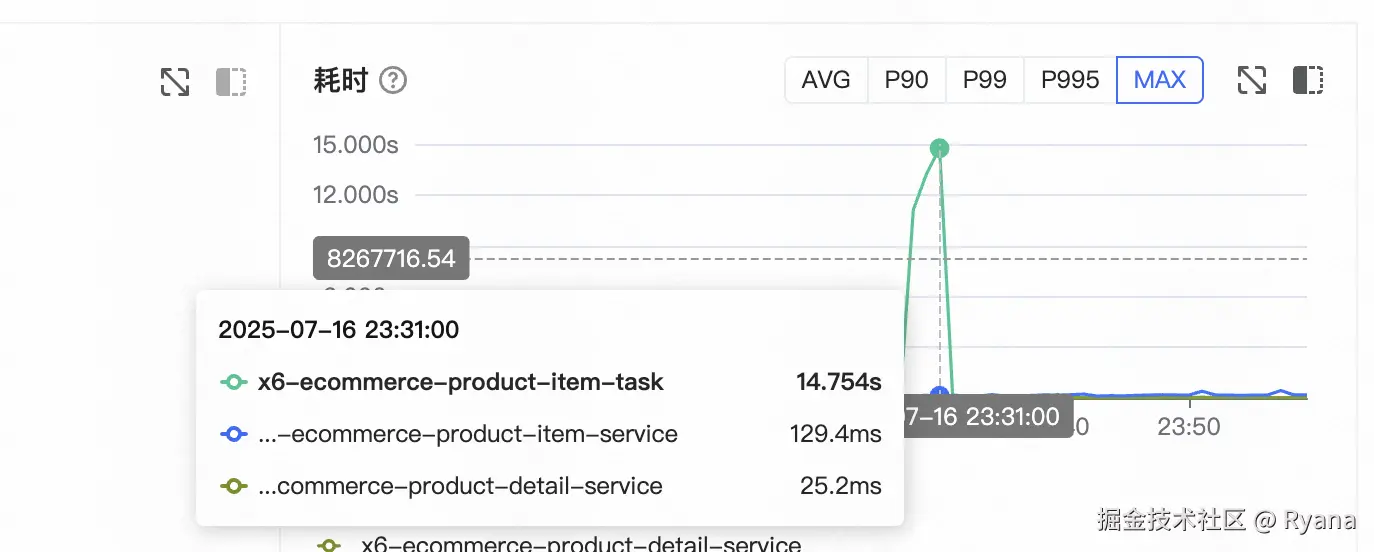The width and height of the screenshot is (1374, 552).
Task: Toggle the left panel split view icon
Action: (231, 81)
